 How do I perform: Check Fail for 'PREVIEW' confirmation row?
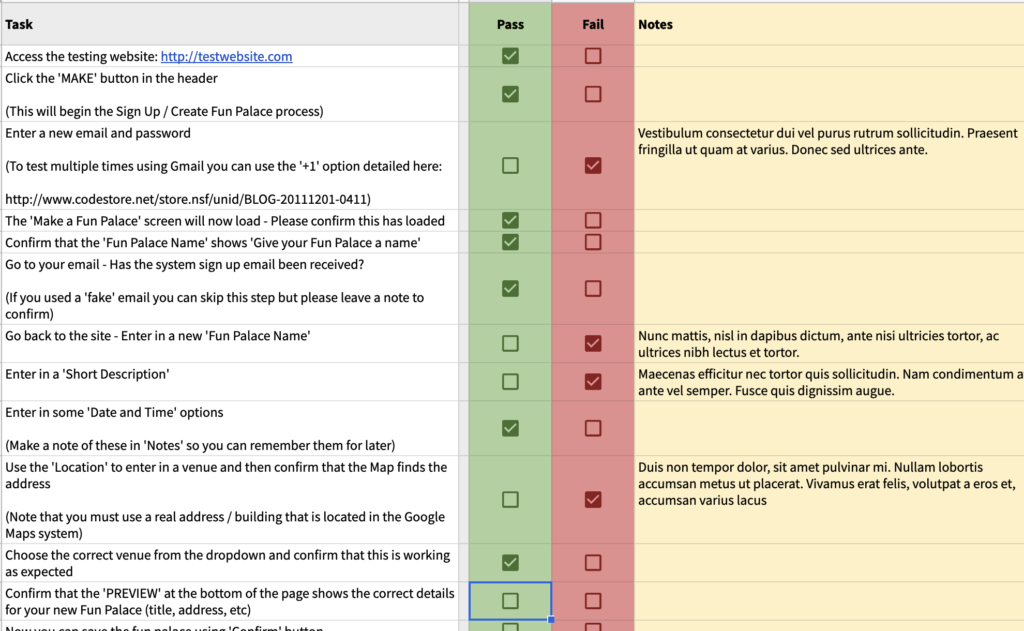[593, 601]
